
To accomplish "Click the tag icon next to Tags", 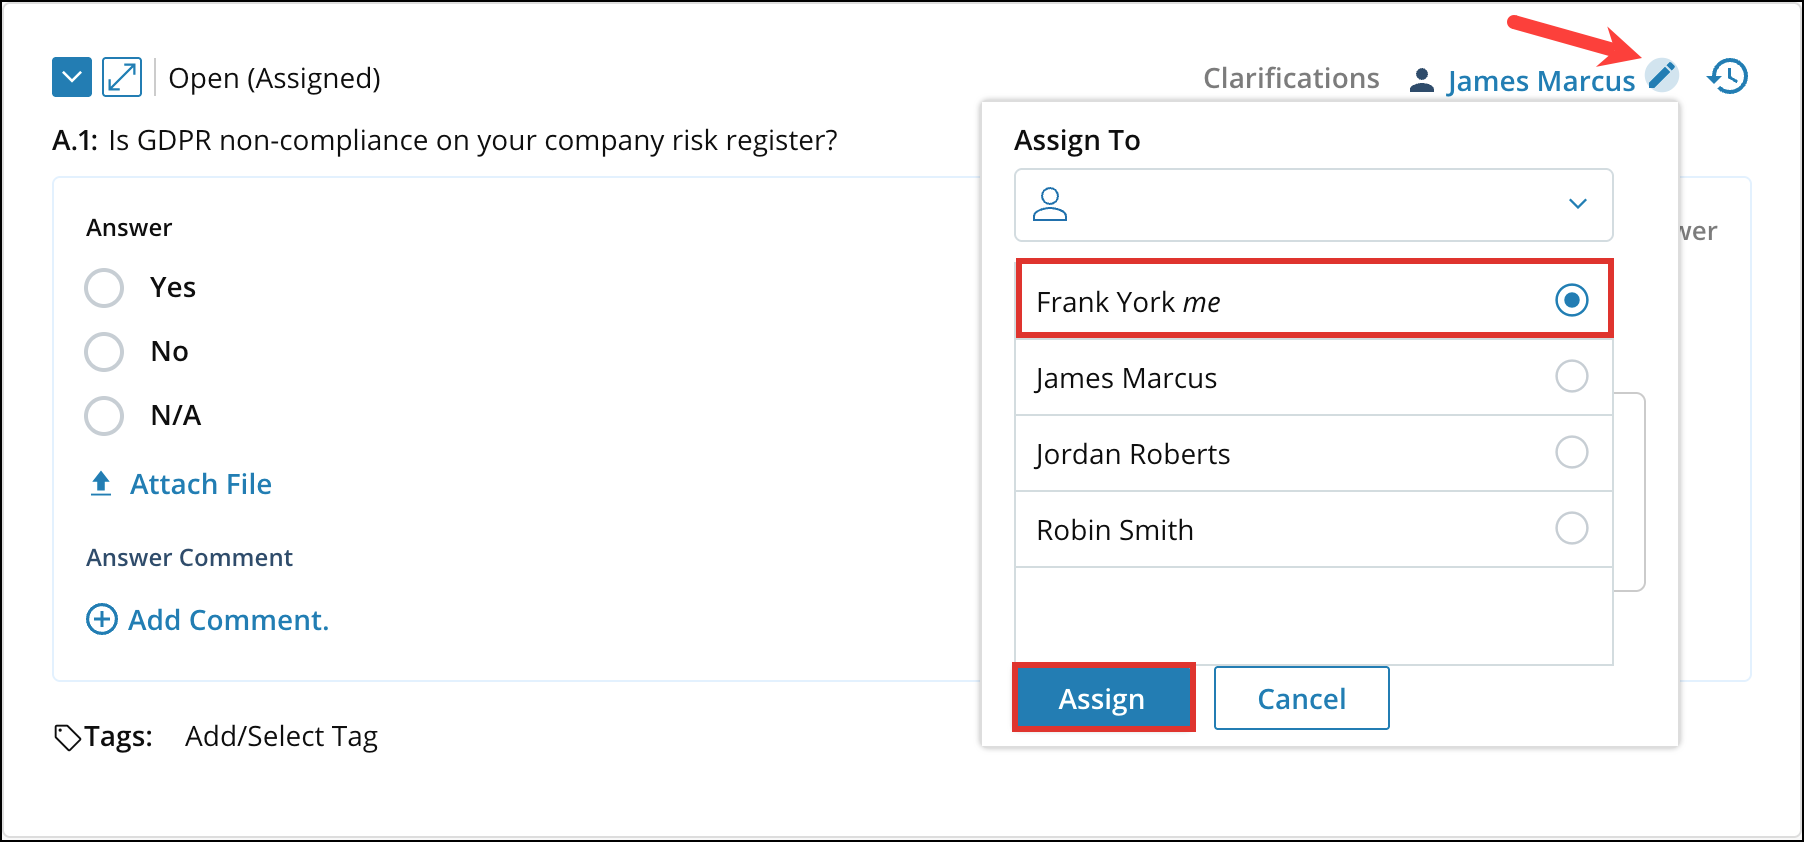I will pyautogui.click(x=67, y=738).
